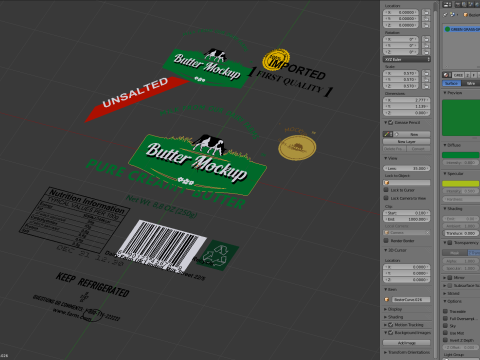Click the orange object icon in the Item panel
The image size is (480, 360).
[387, 299]
